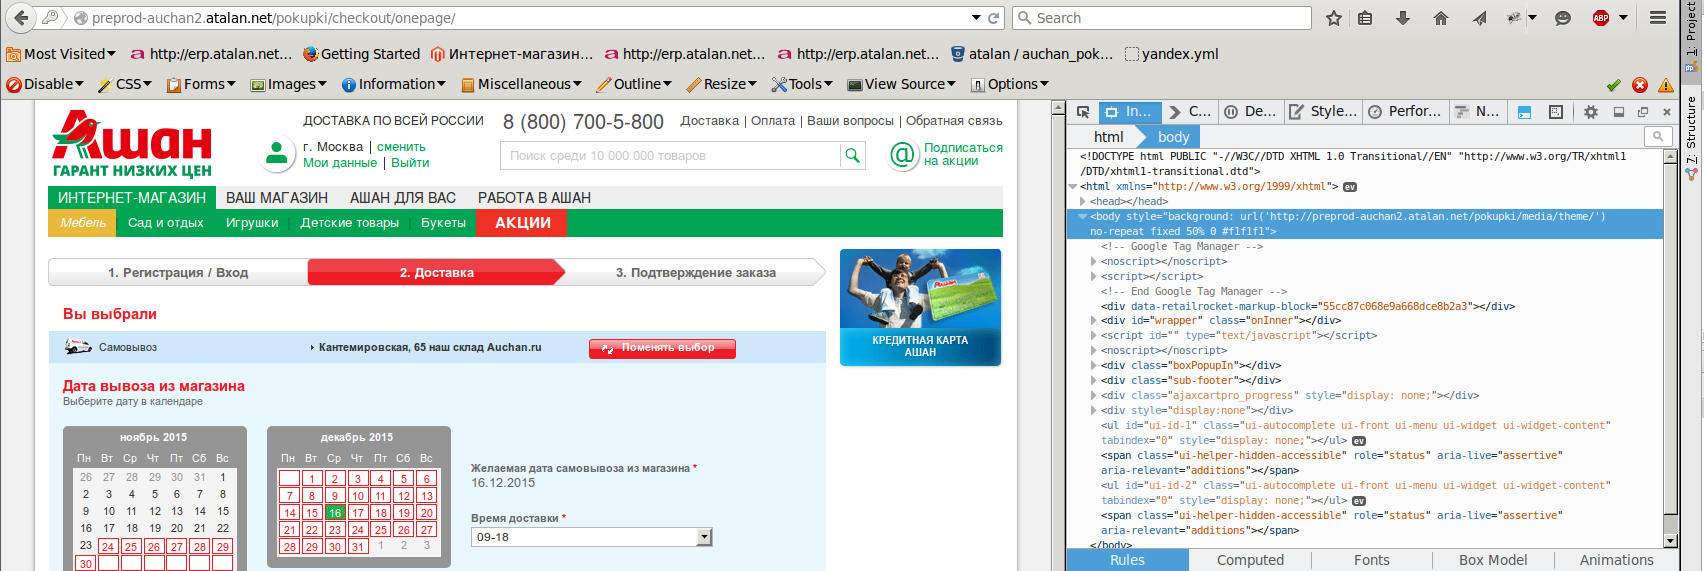This screenshot has width=1704, height=571.
Task: Click the credit card Auchan banner
Action: pos(920,307)
